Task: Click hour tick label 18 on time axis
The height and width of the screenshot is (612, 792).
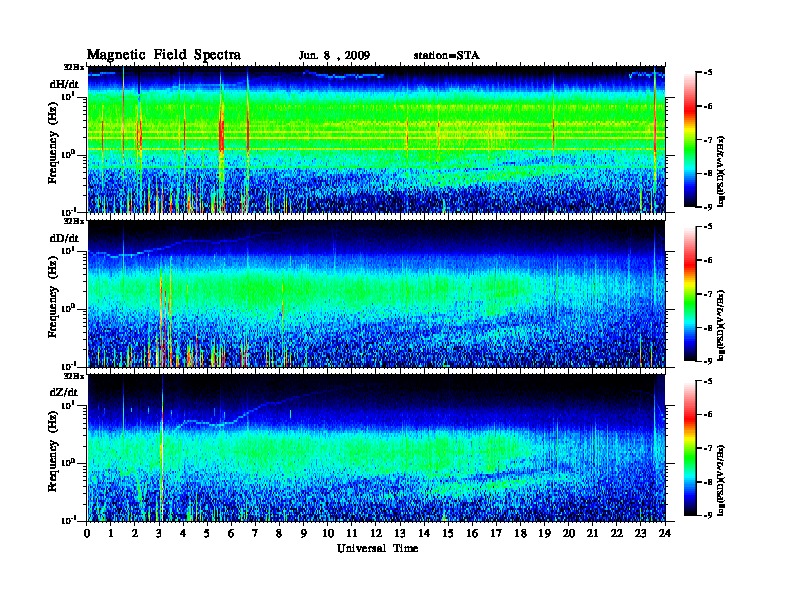Action: pyautogui.click(x=520, y=533)
